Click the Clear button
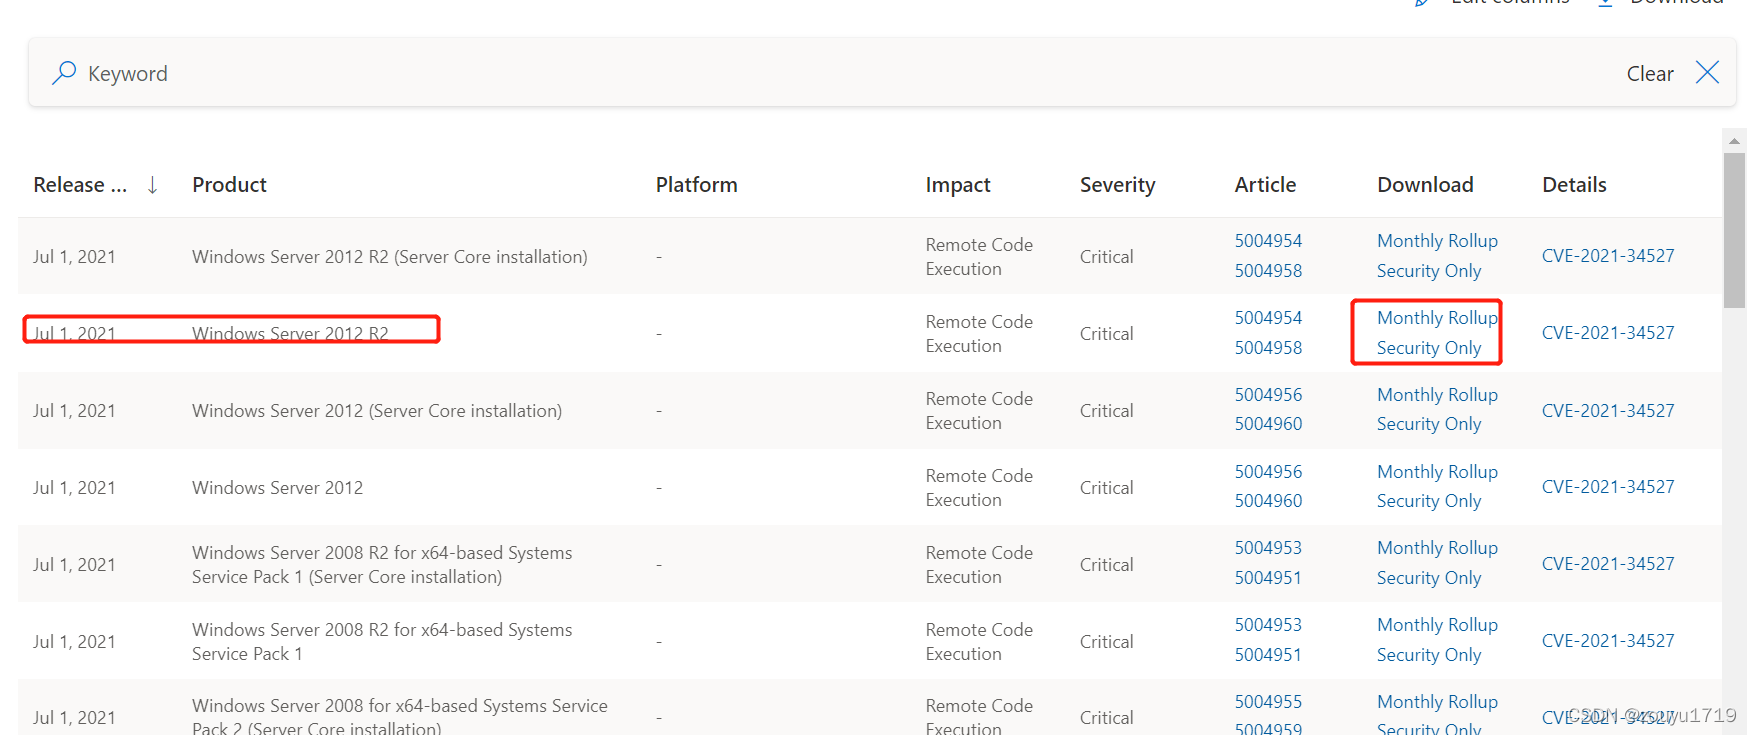 tap(1650, 74)
